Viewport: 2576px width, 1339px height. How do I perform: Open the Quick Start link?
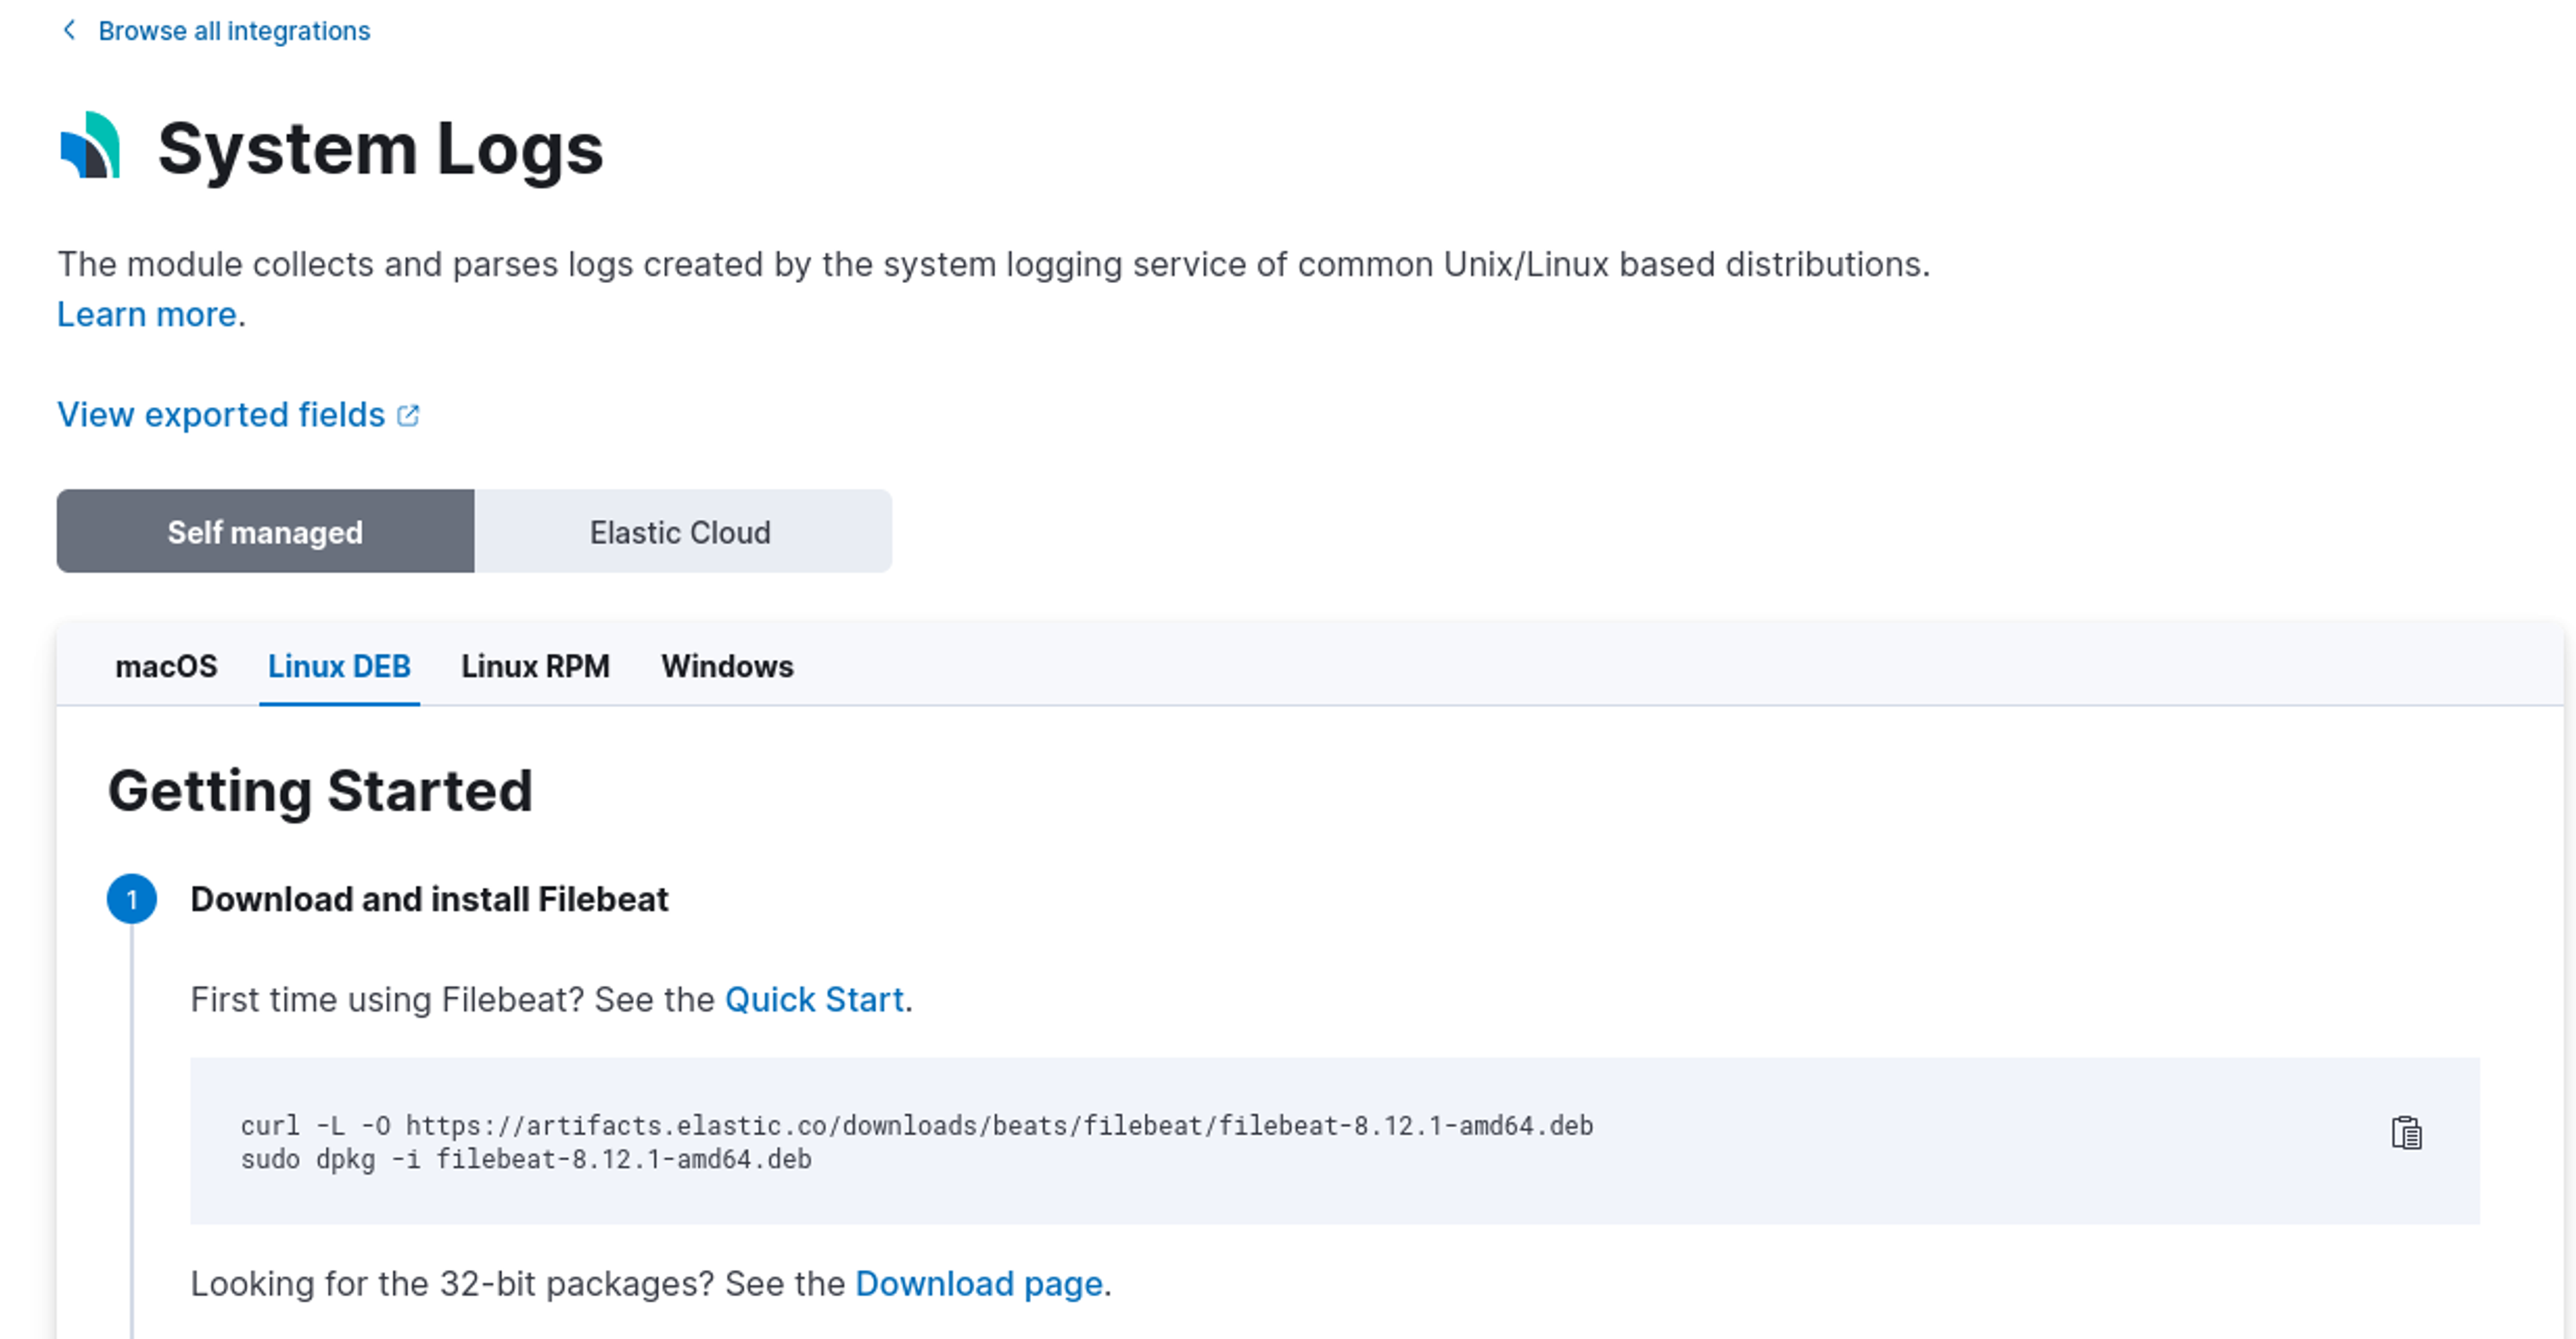(x=814, y=999)
